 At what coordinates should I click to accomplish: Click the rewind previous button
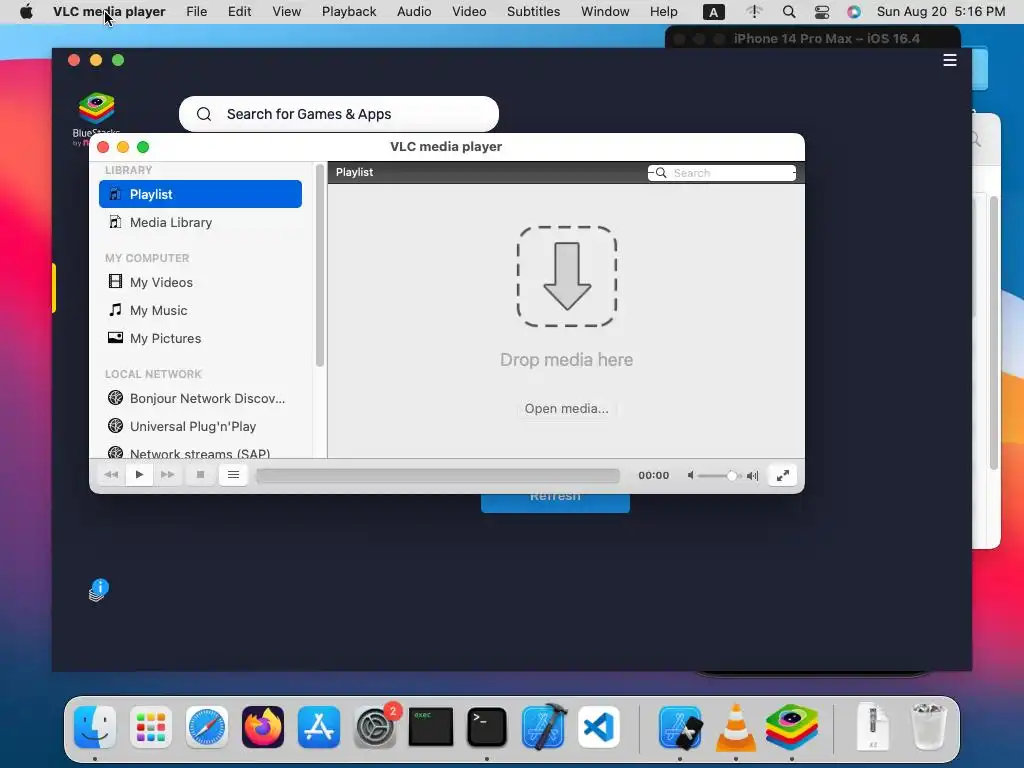[x=112, y=475]
